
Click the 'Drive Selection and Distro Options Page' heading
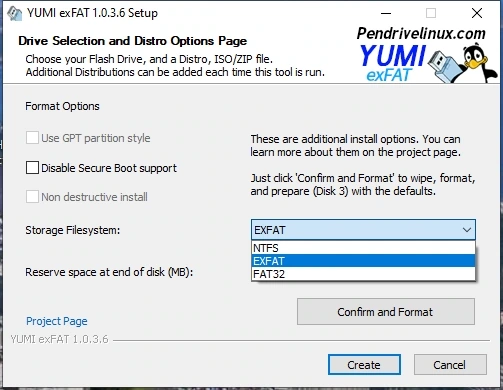tap(133, 41)
